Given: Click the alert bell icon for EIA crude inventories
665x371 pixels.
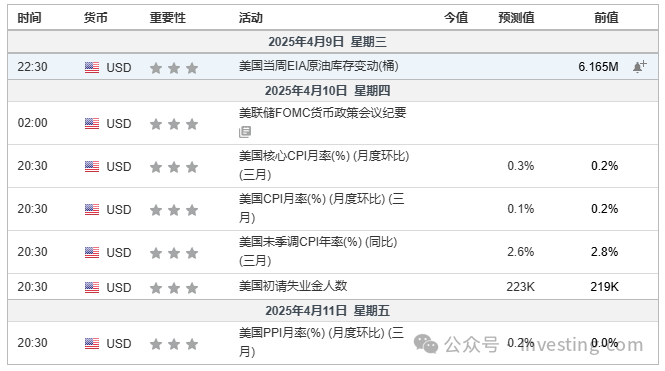Looking at the screenshot, I should (640, 67).
